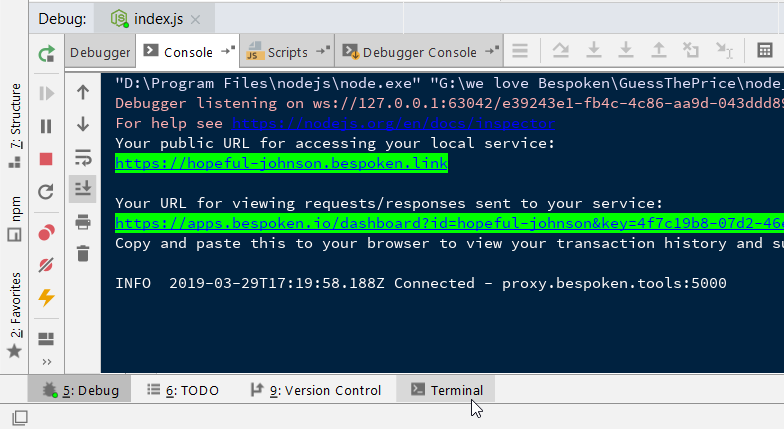The width and height of the screenshot is (784, 429).
Task: Toggle scroll to end of console
Action: click(x=83, y=189)
